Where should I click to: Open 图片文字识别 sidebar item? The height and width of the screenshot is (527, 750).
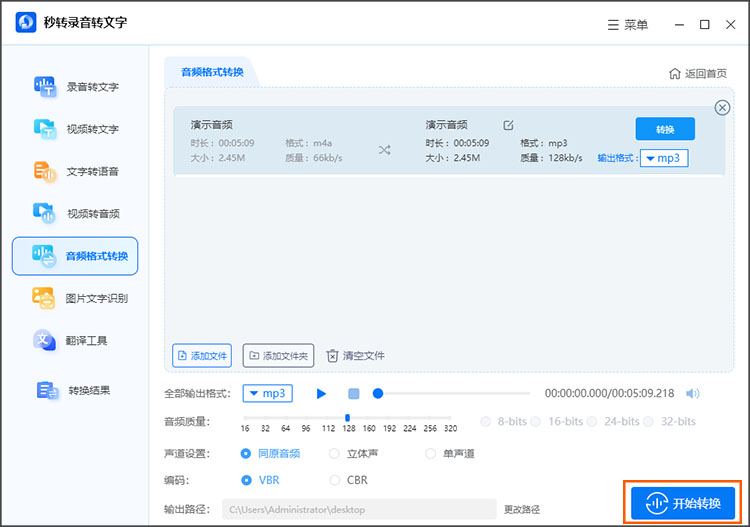pos(79,298)
